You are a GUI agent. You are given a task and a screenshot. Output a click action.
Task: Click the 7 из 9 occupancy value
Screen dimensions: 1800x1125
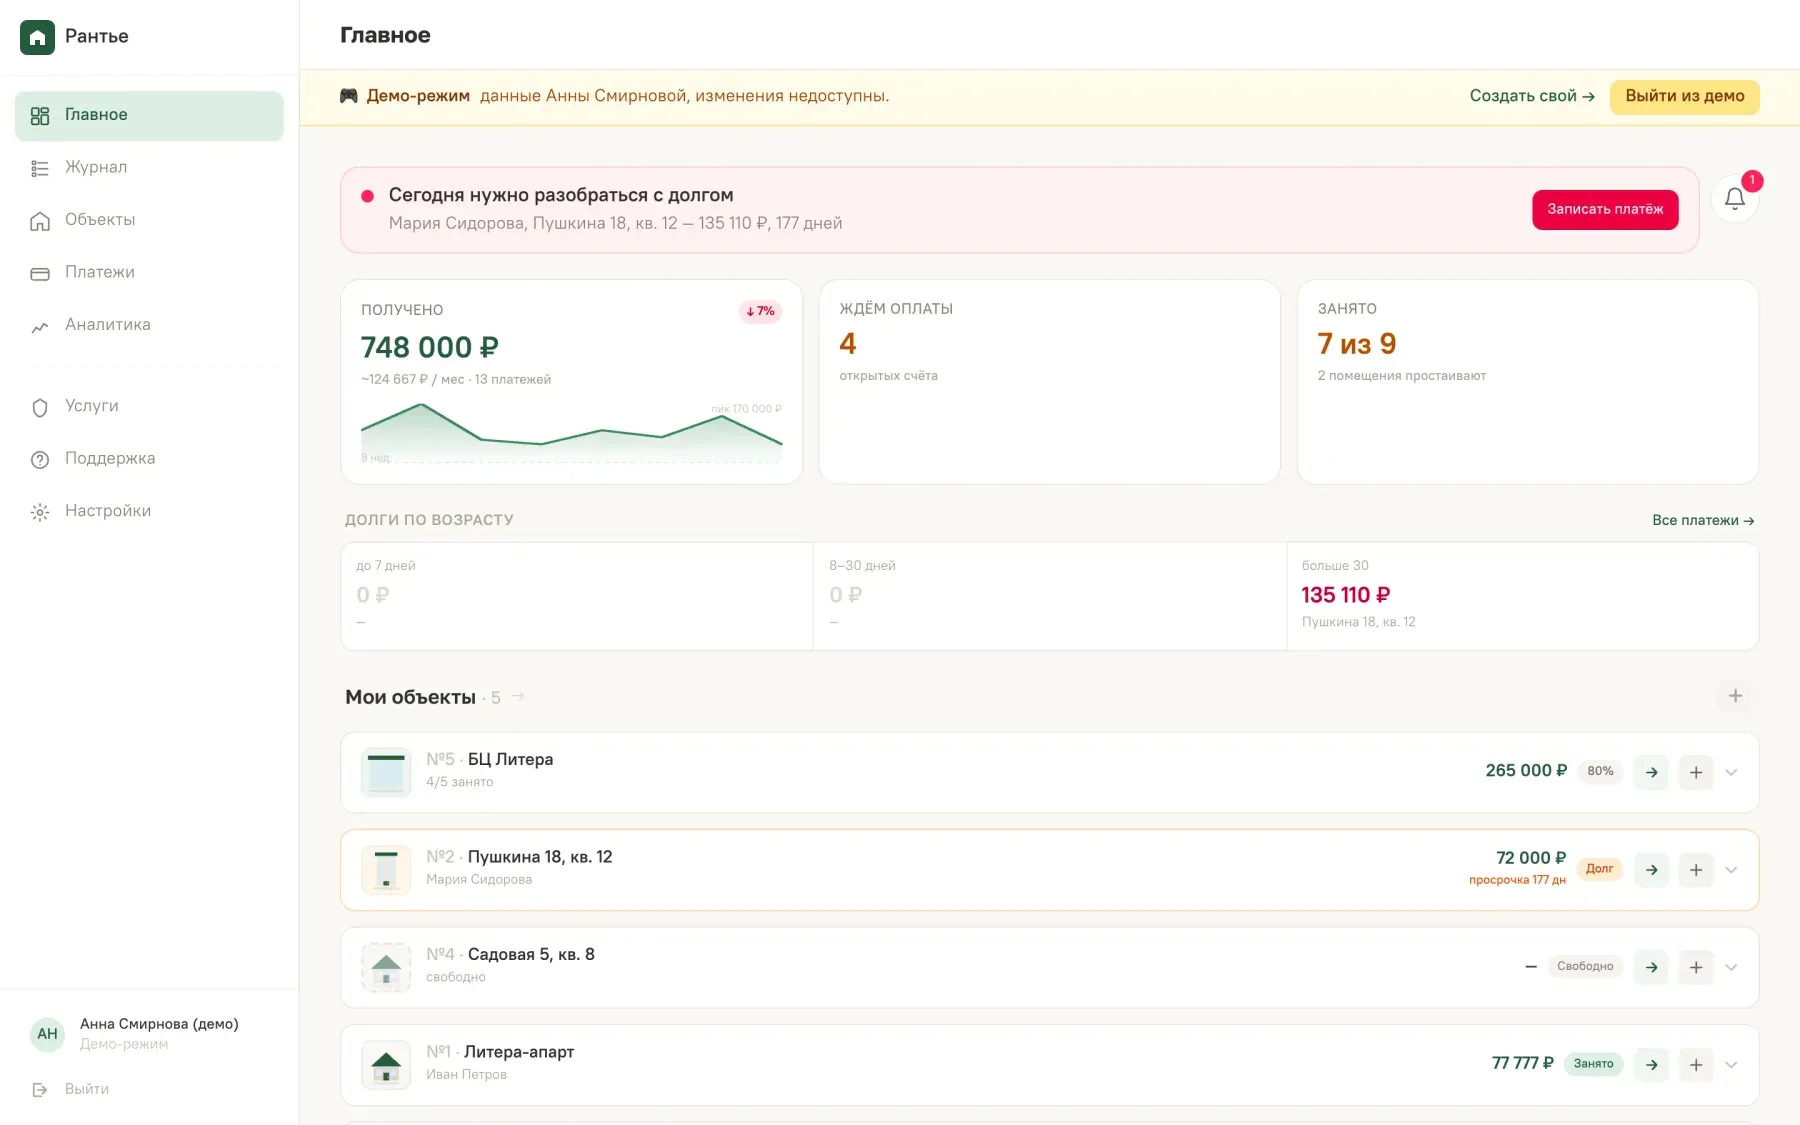[x=1357, y=344]
